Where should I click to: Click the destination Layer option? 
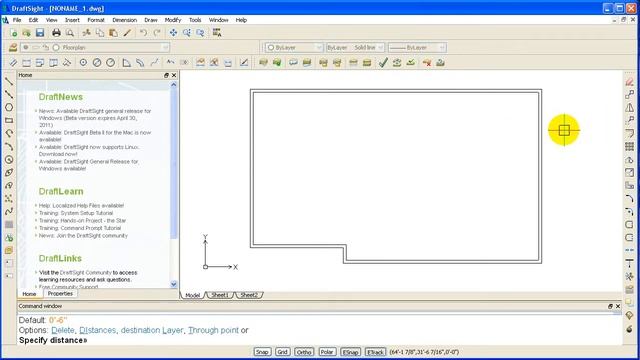pos(152,330)
